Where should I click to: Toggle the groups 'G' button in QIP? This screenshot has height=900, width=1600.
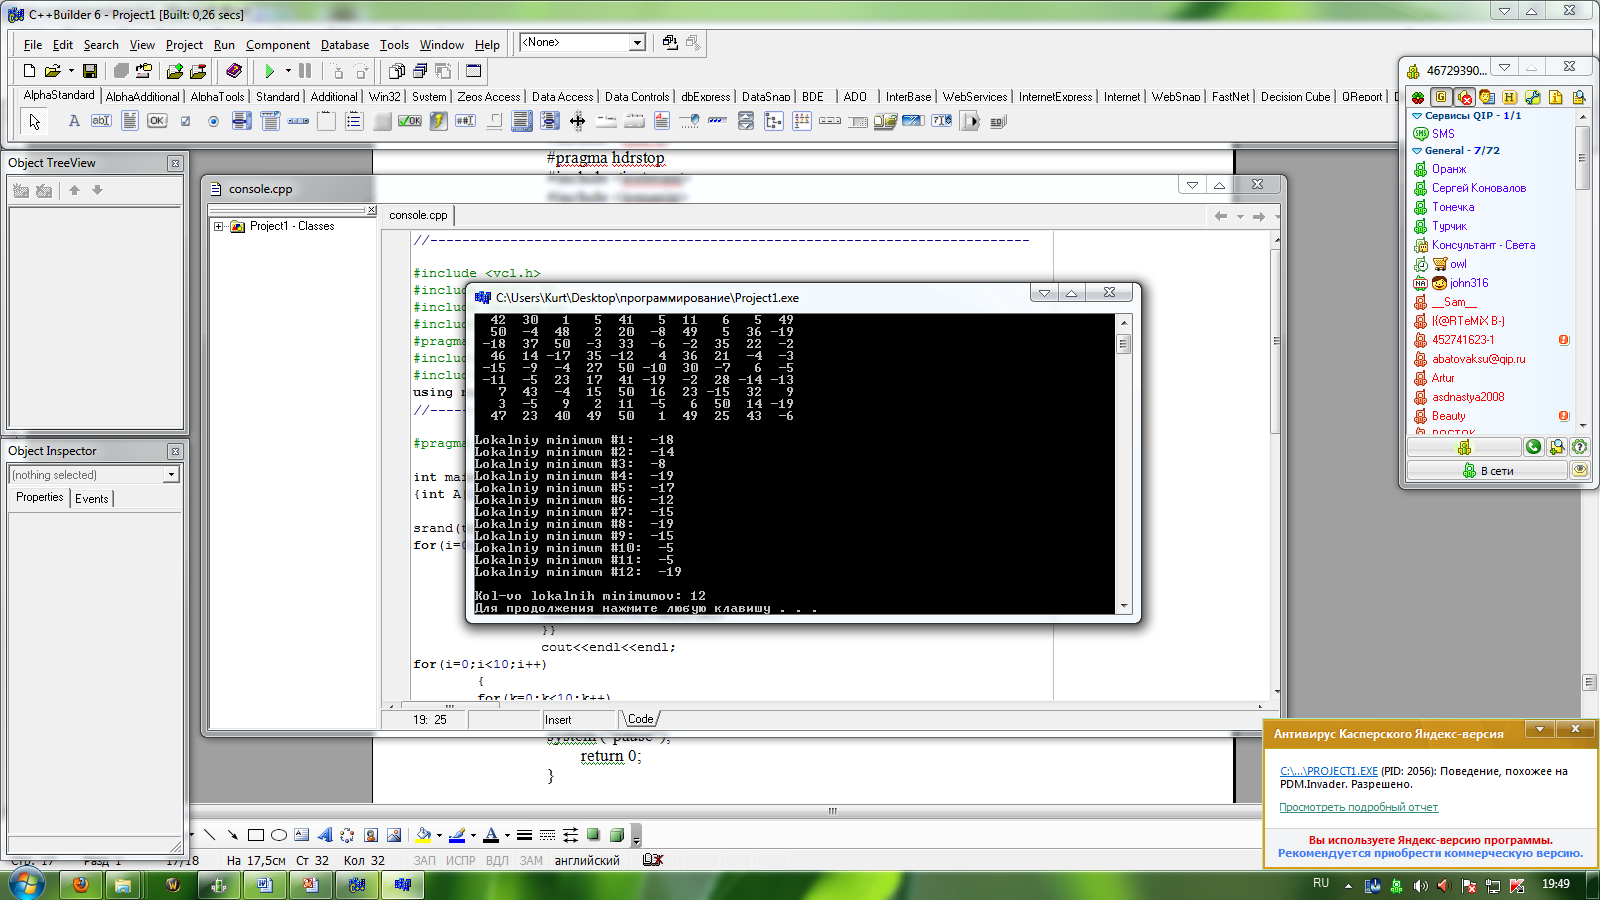point(1441,97)
